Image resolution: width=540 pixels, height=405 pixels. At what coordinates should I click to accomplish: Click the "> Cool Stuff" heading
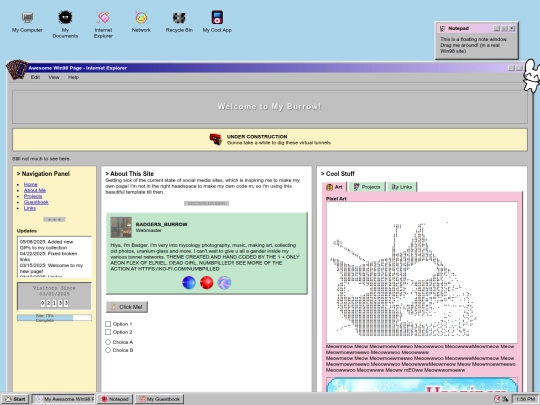(338, 174)
